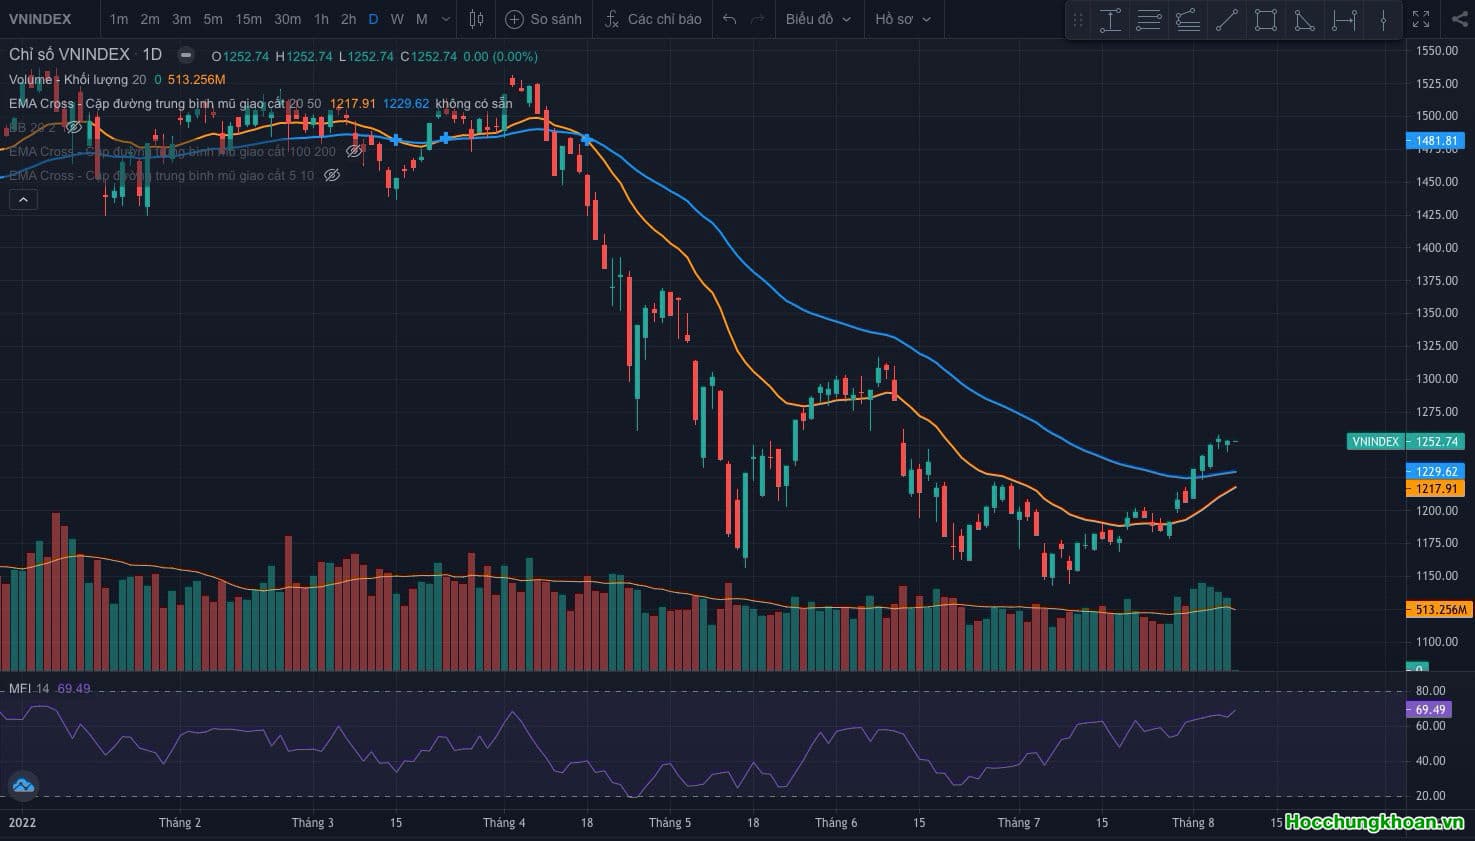The width and height of the screenshot is (1475, 841).
Task: Open the candlestick chart style selector
Action: click(x=477, y=19)
